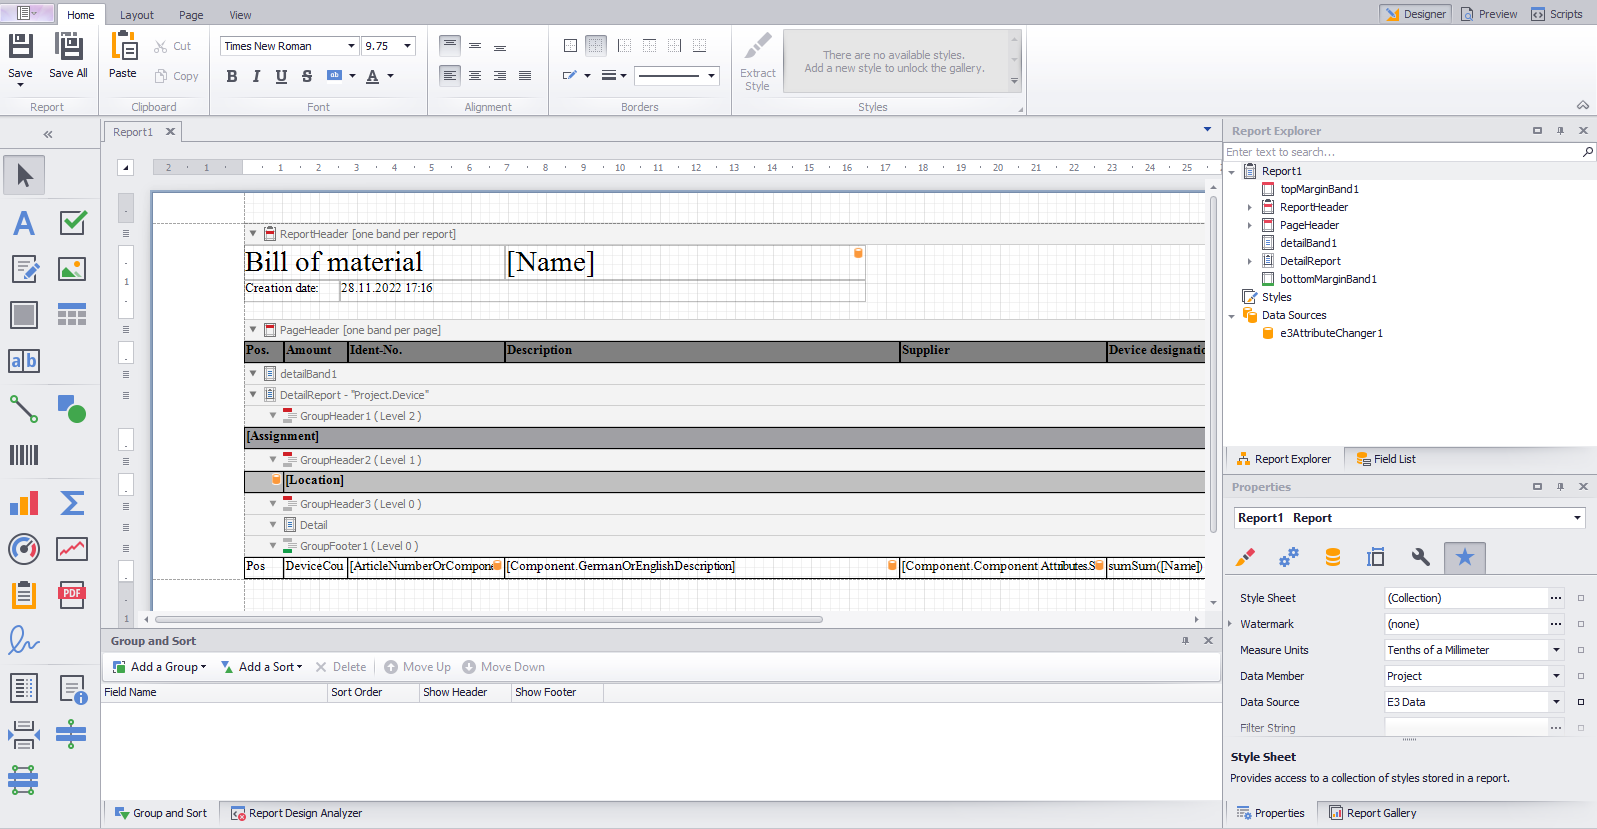Choose the Gauge control in toolbox

coord(24,549)
